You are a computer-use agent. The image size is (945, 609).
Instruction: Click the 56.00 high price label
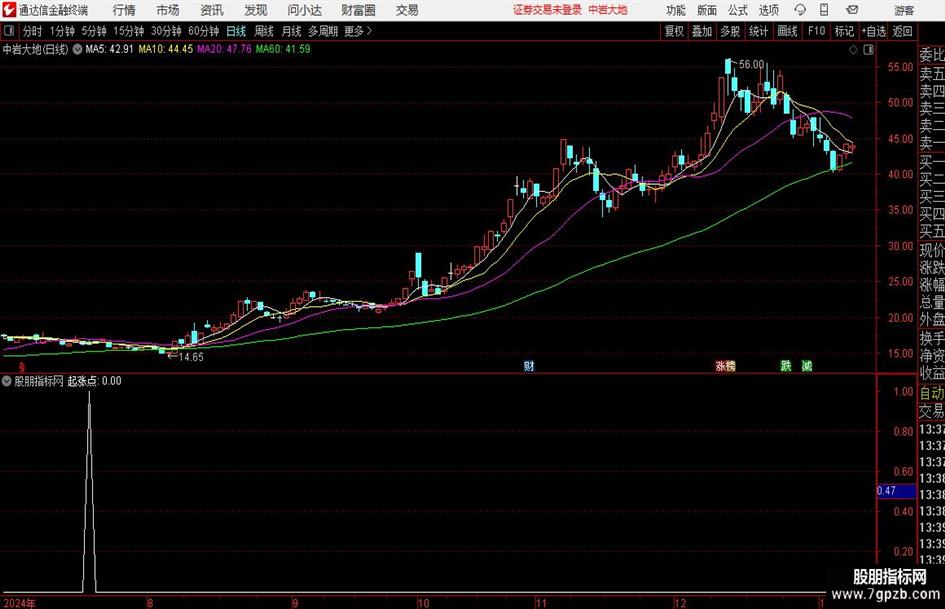click(x=752, y=65)
